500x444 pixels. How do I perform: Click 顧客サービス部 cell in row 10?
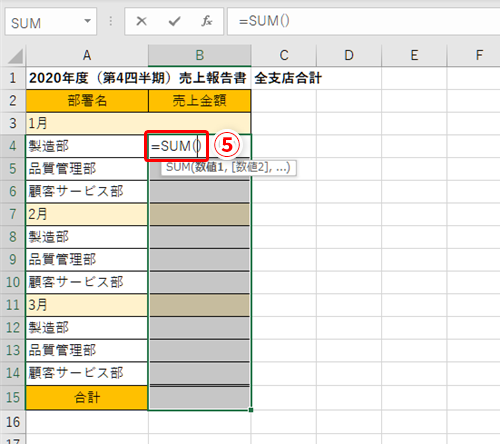tap(87, 282)
